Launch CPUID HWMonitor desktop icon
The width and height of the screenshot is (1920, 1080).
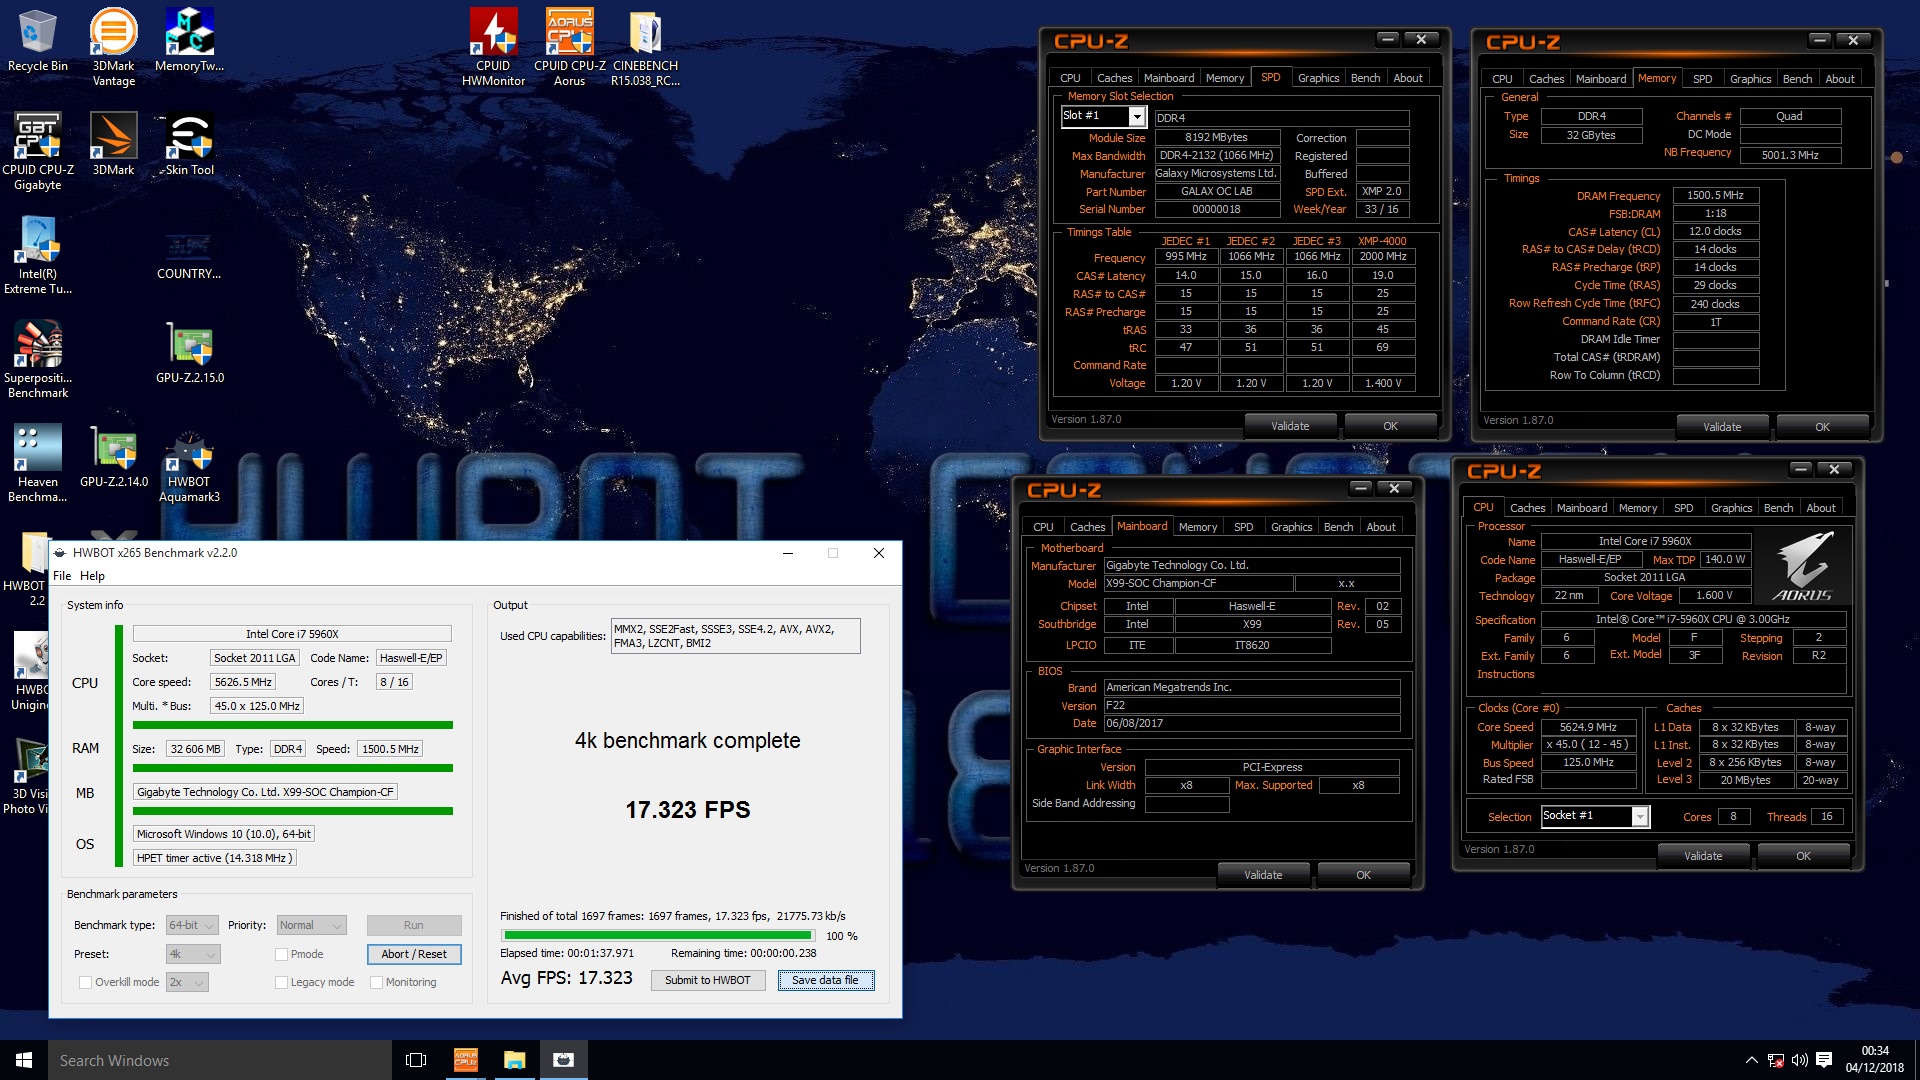[493, 47]
